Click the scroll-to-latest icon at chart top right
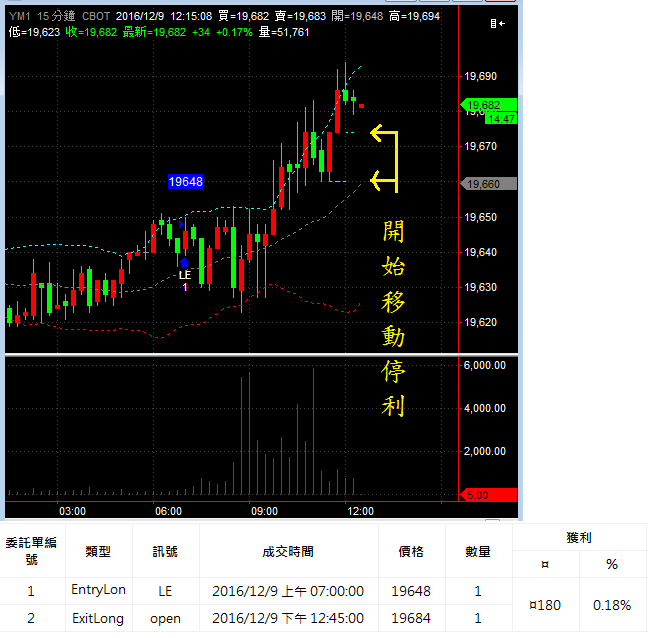 (498, 24)
